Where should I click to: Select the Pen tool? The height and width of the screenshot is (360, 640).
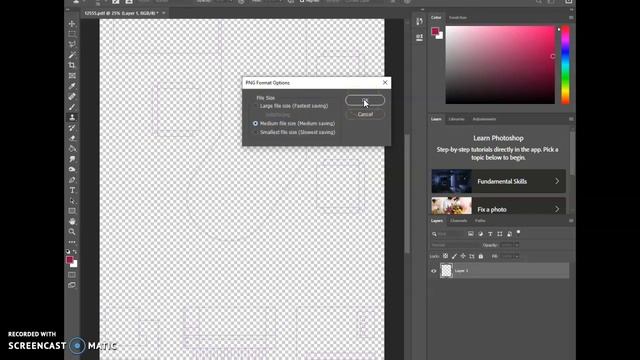coord(72,180)
